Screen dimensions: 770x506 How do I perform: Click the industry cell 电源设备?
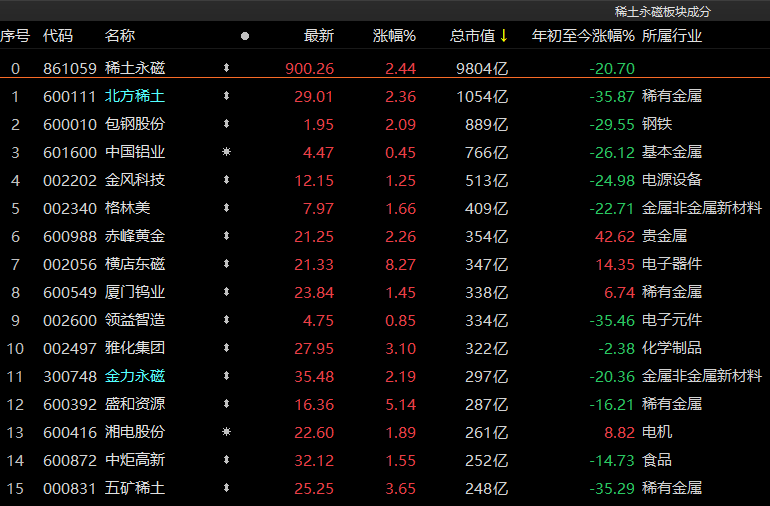tap(672, 180)
